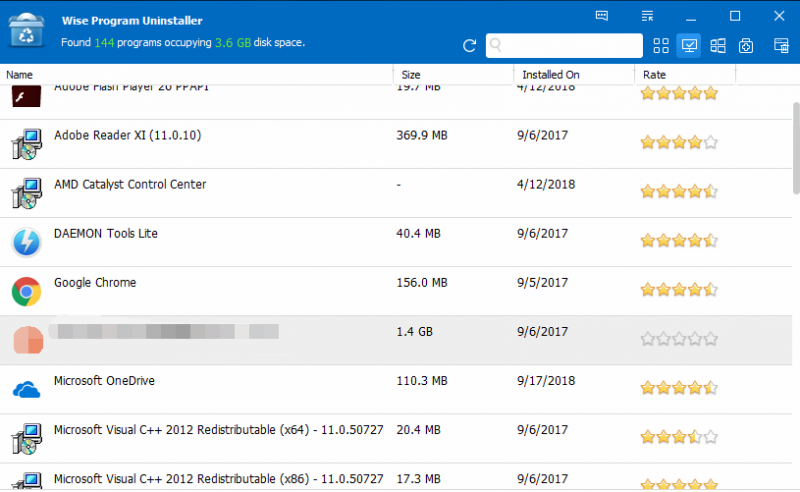This screenshot has height=492, width=800.
Task: Click the Microsoft OneDrive cloud icon
Action: click(27, 390)
